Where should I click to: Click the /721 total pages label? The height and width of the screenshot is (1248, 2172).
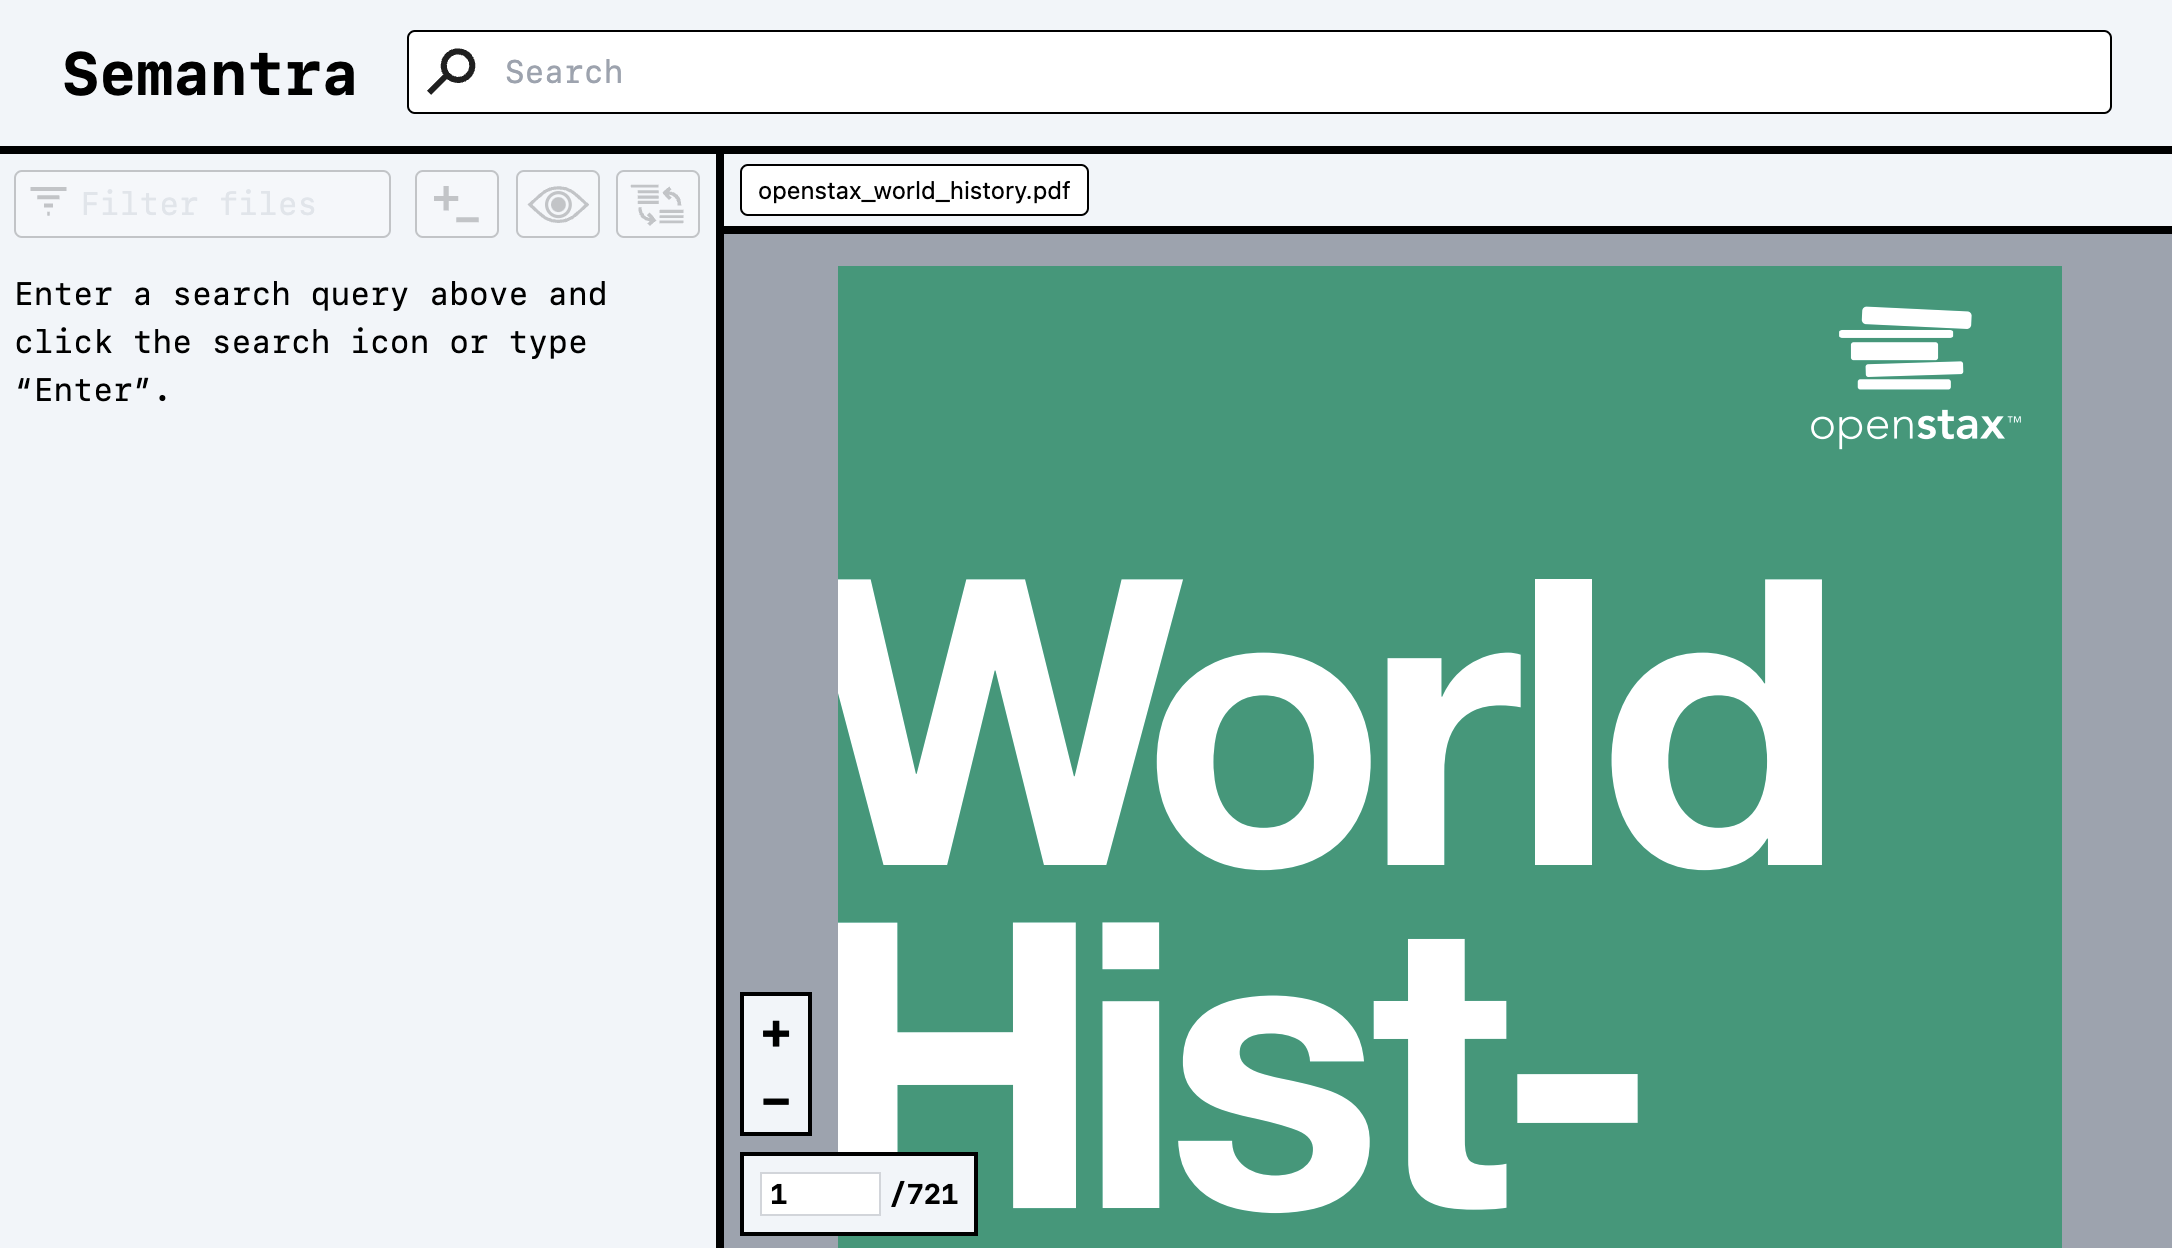925,1194
